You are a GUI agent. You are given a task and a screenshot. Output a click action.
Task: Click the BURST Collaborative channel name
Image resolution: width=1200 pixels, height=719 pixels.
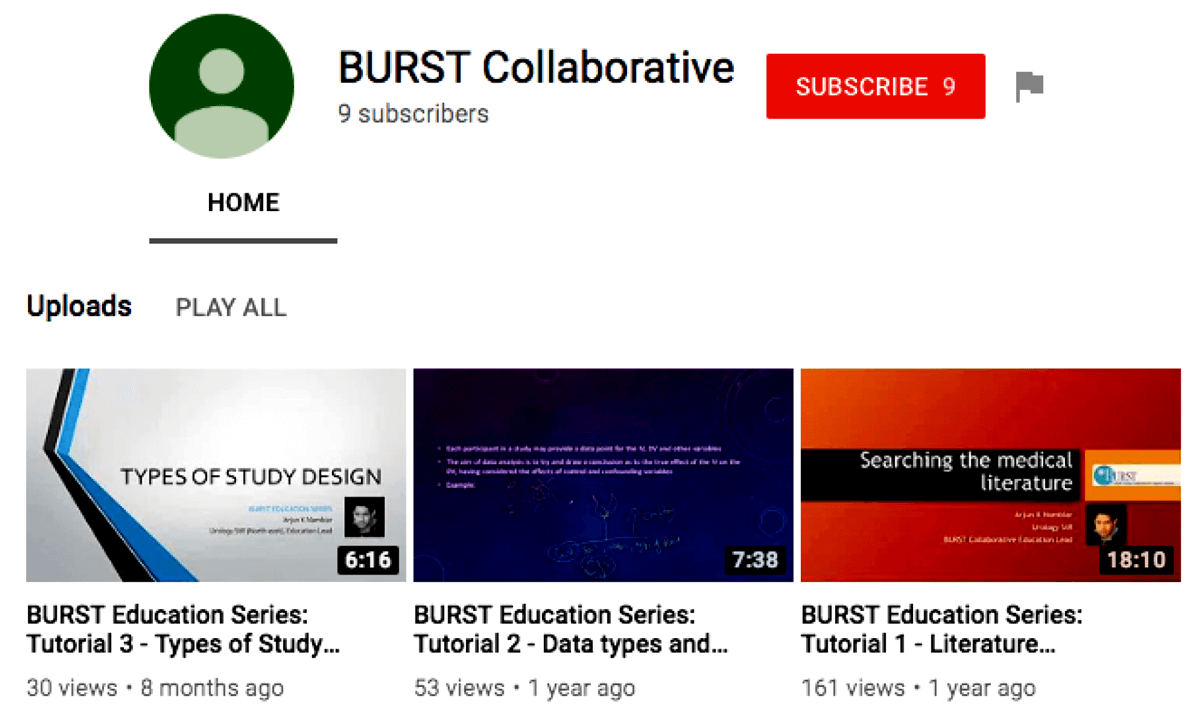[536, 68]
